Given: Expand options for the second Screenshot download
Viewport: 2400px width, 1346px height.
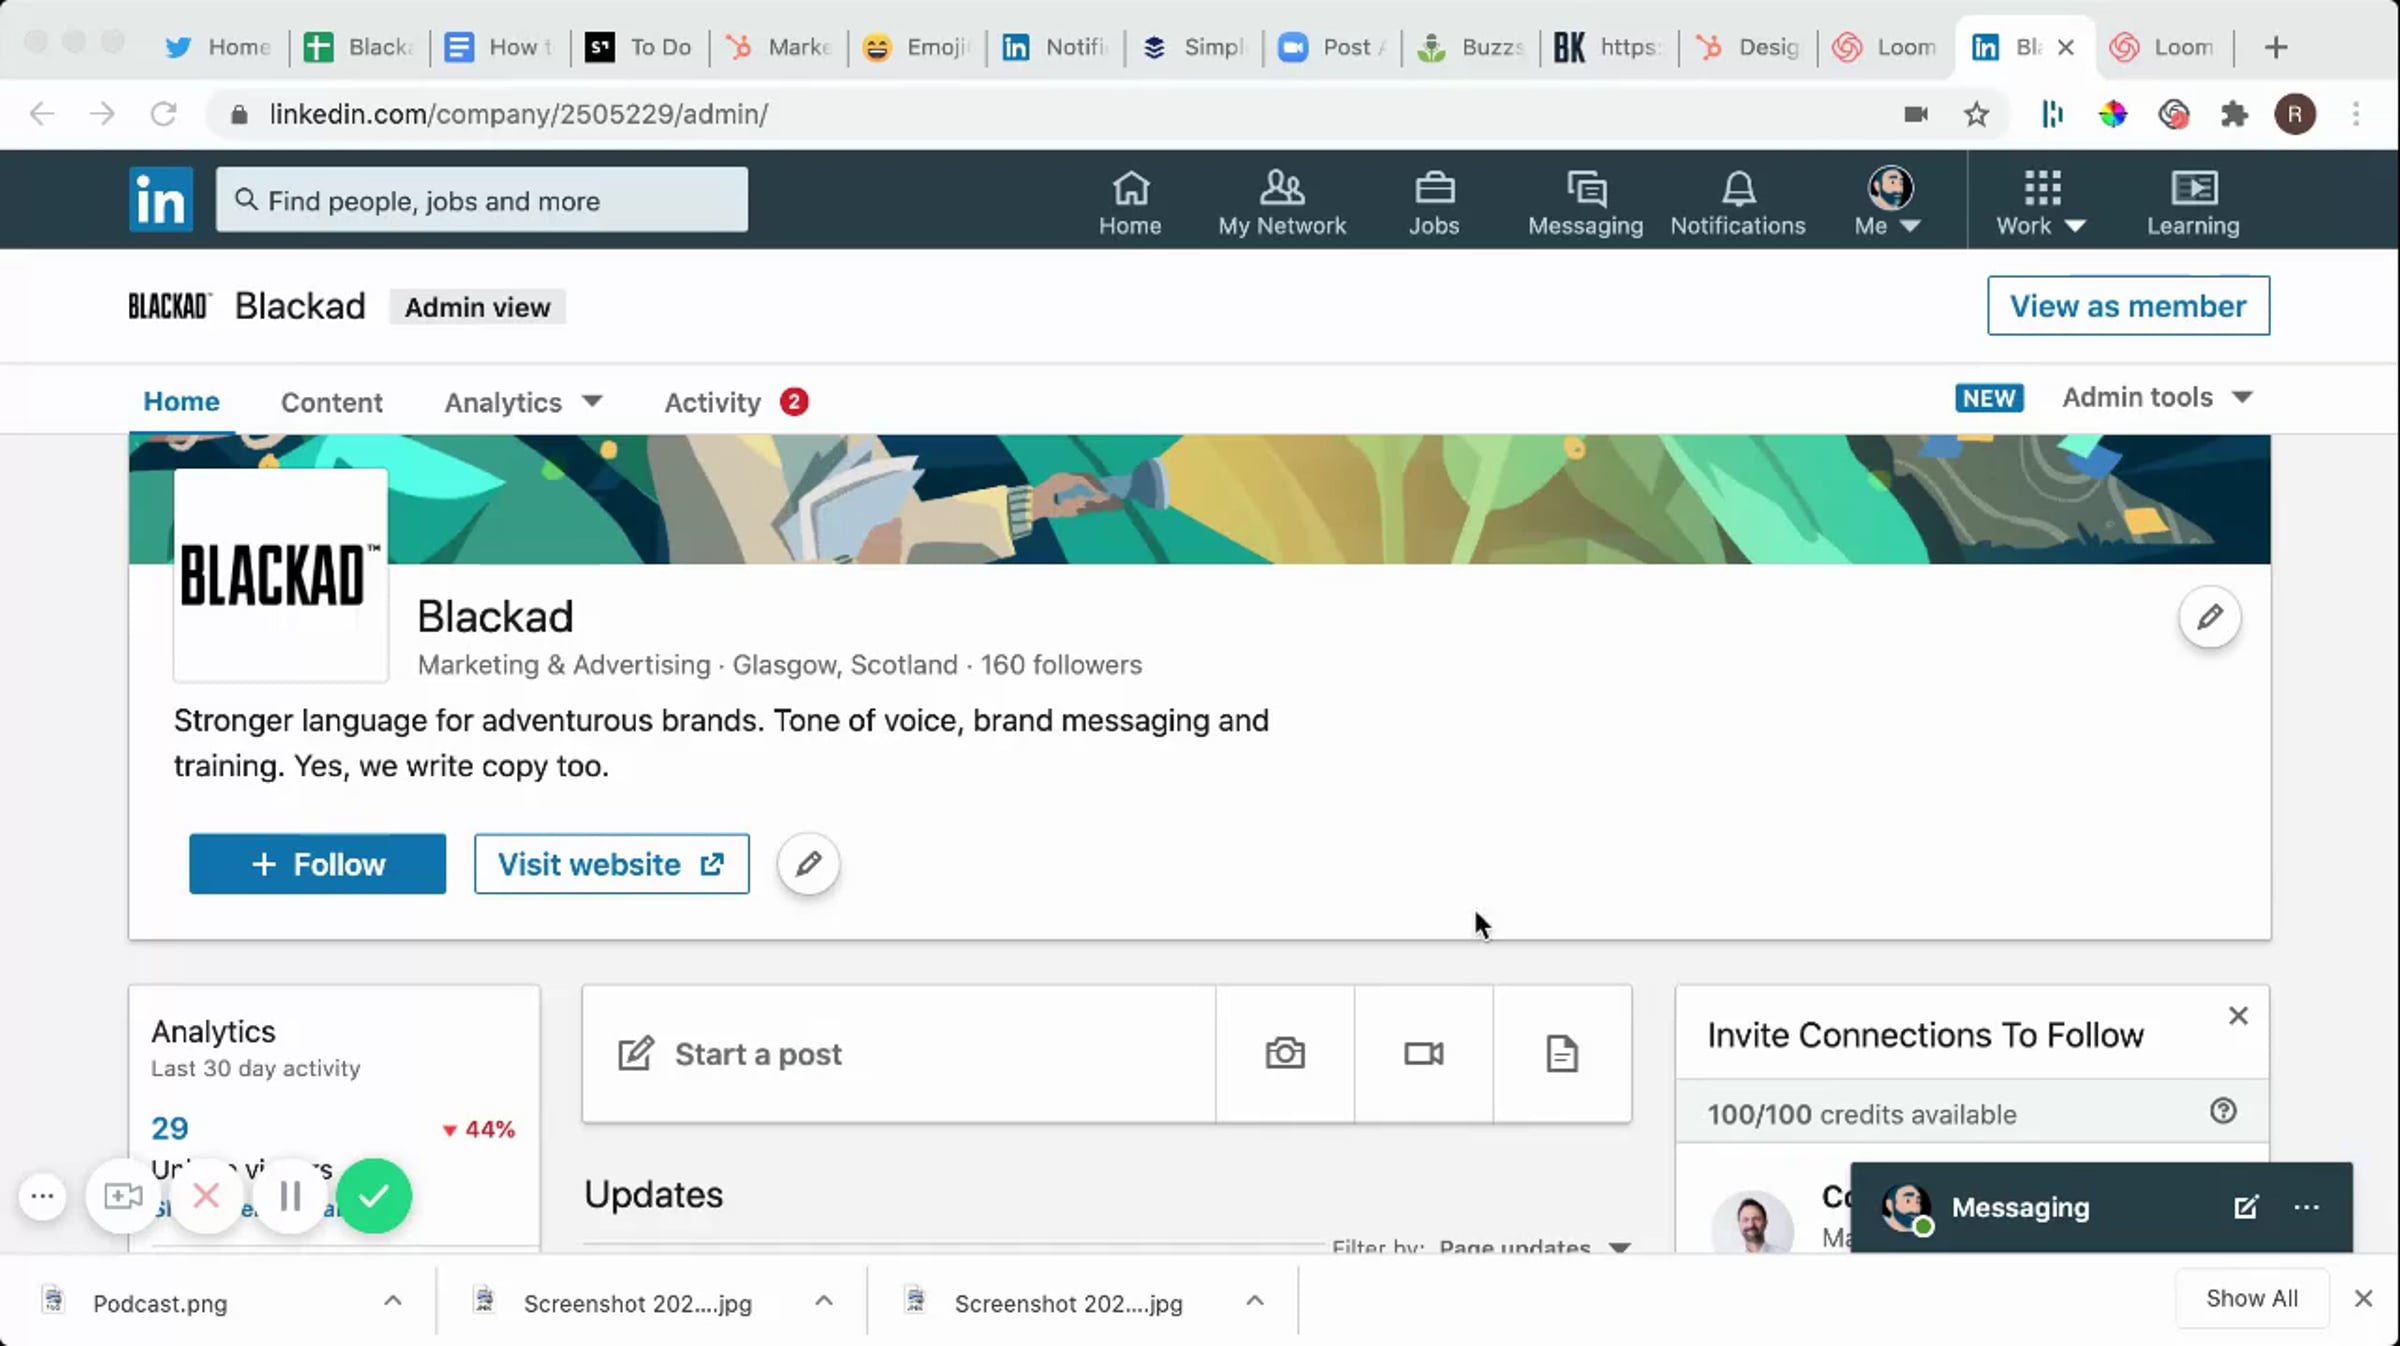Looking at the screenshot, I should [1255, 1301].
